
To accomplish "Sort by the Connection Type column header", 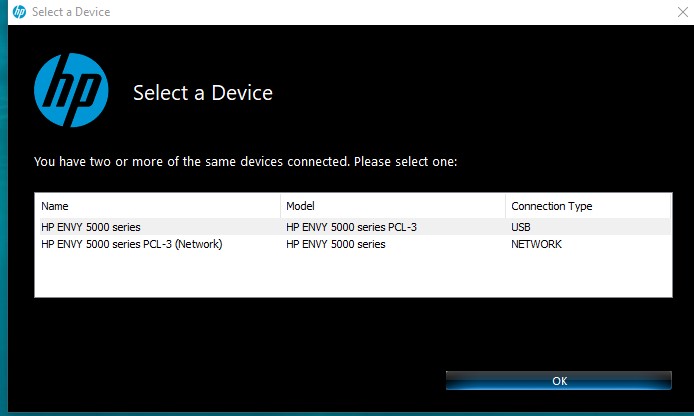I will pyautogui.click(x=588, y=206).
